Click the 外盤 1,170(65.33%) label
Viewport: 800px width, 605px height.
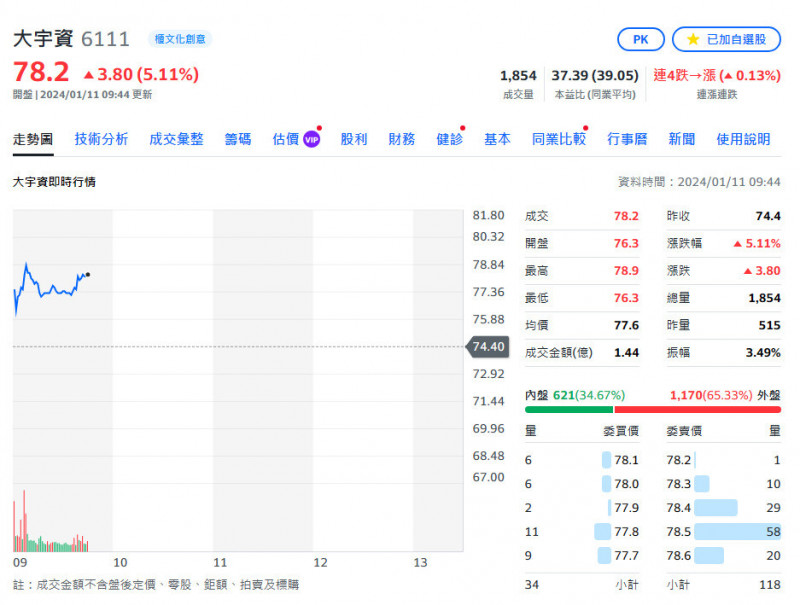725,395
